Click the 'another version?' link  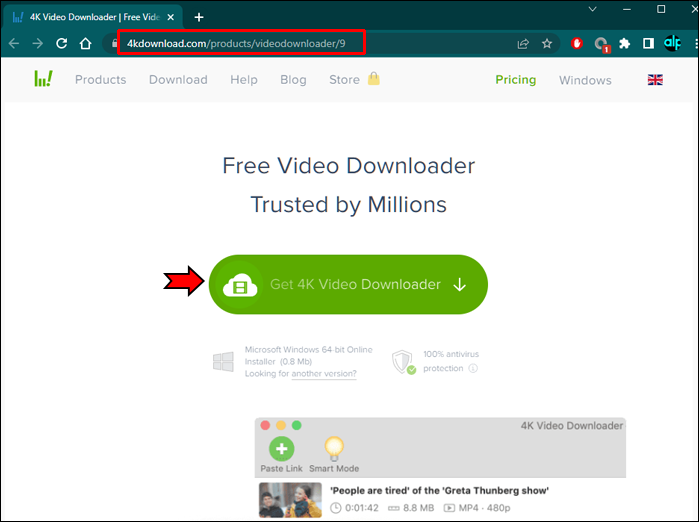coord(324,374)
